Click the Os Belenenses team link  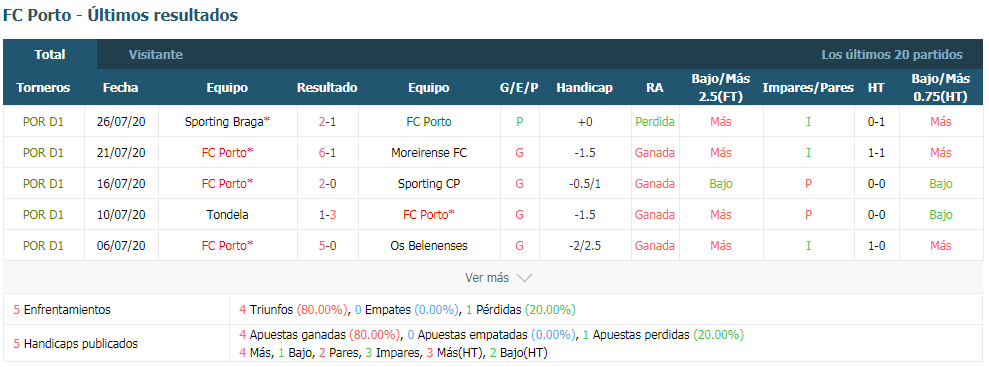[429, 245]
